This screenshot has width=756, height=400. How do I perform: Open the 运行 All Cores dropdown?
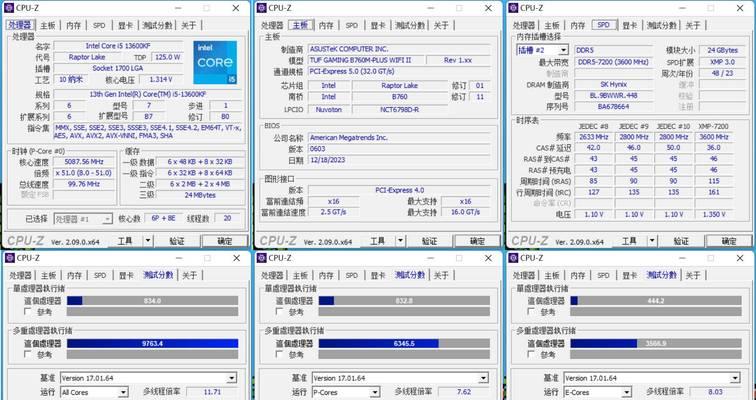(94, 392)
